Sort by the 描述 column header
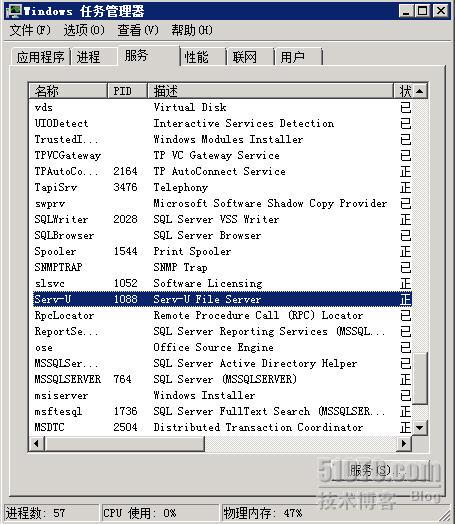This screenshot has width=455, height=524. [271, 91]
